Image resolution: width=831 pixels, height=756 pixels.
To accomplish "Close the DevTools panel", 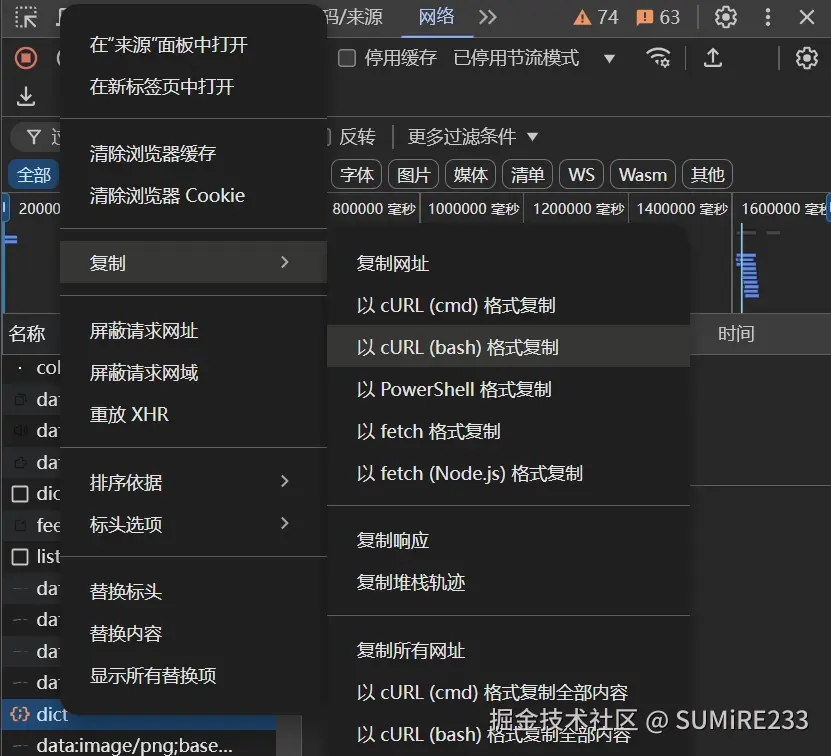I will [x=807, y=17].
